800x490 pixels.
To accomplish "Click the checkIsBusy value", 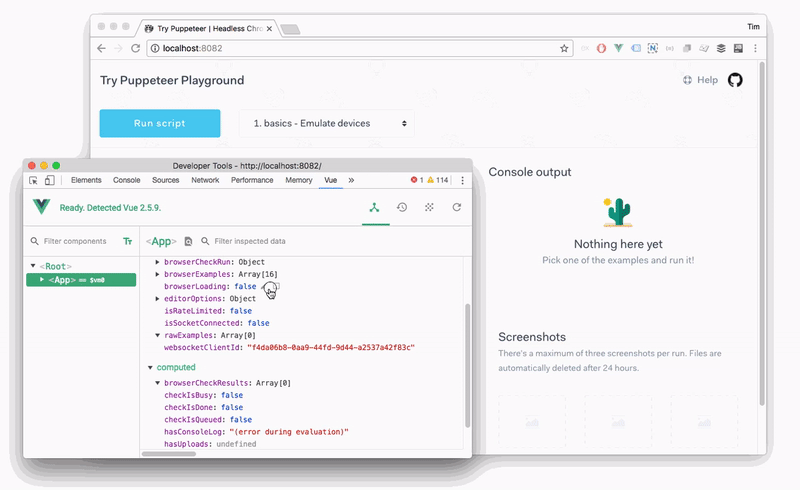I will 232,395.
